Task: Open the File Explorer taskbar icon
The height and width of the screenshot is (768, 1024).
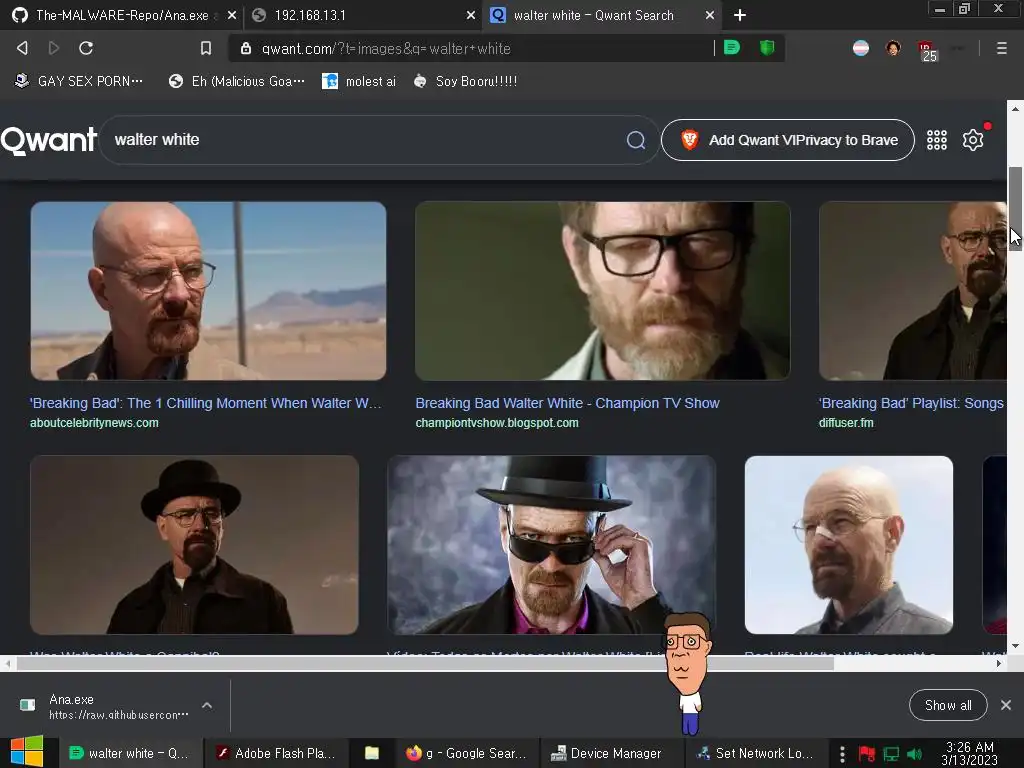Action: point(372,753)
